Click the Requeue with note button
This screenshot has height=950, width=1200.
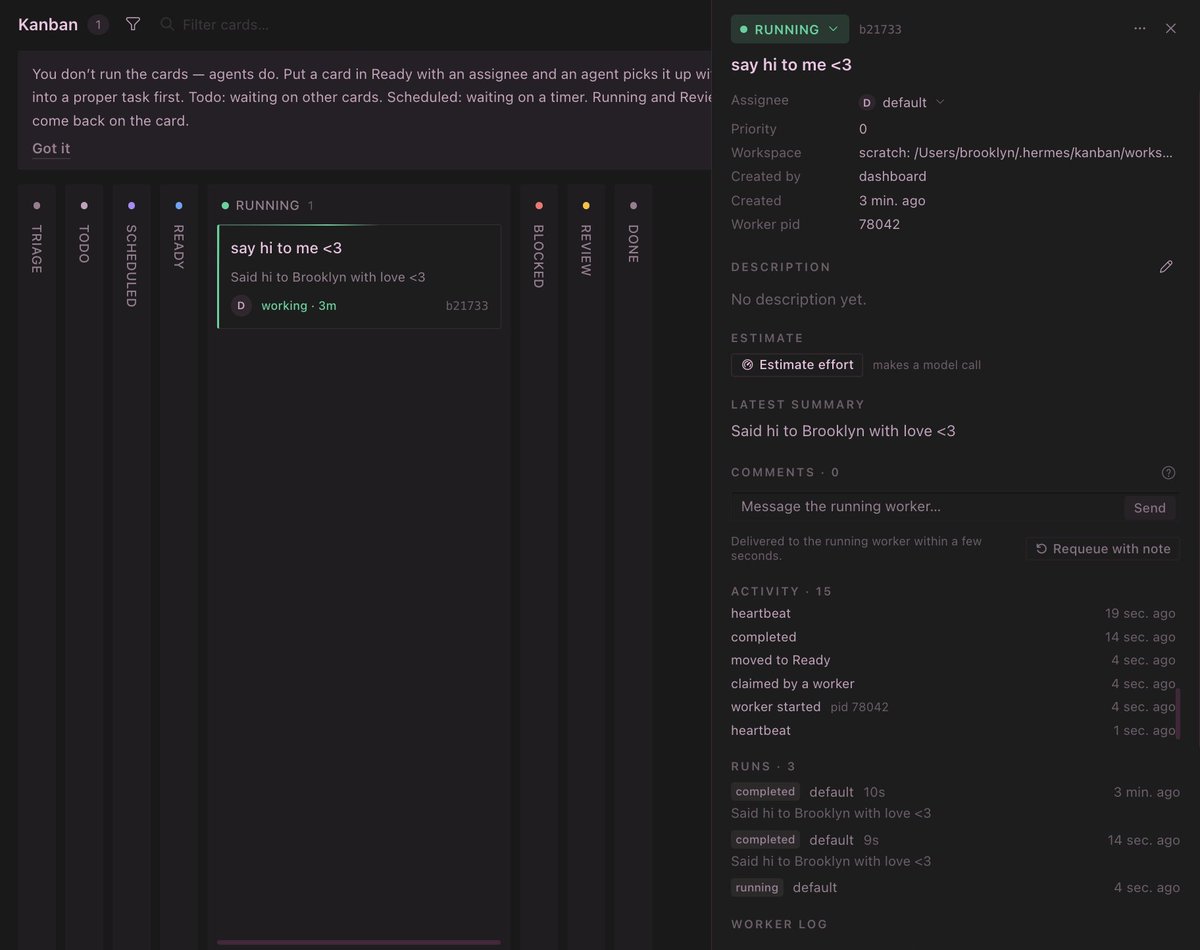[x=1103, y=549]
